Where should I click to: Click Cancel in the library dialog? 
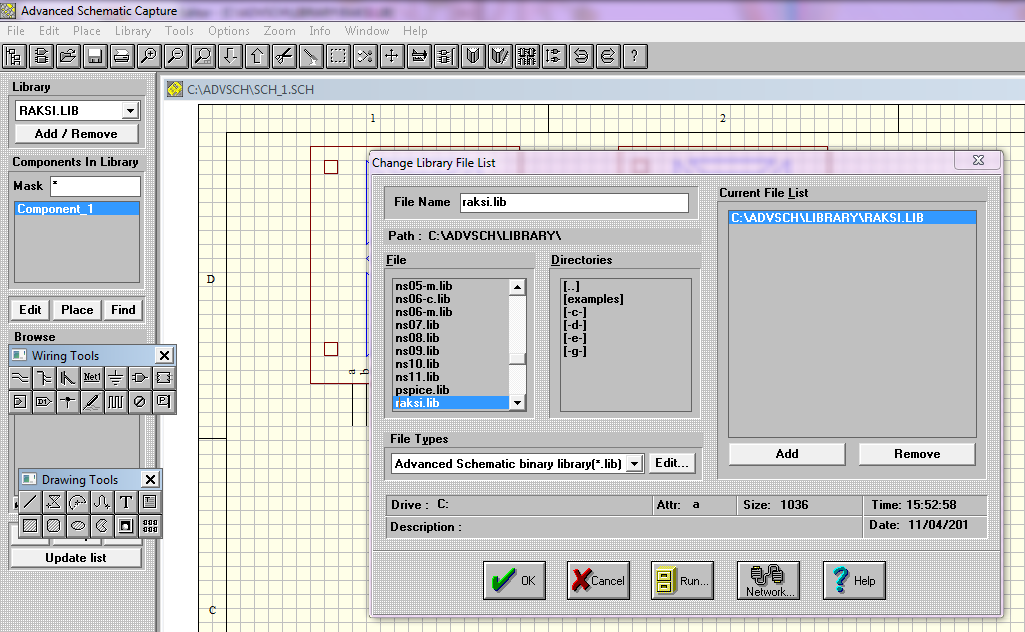[x=598, y=580]
